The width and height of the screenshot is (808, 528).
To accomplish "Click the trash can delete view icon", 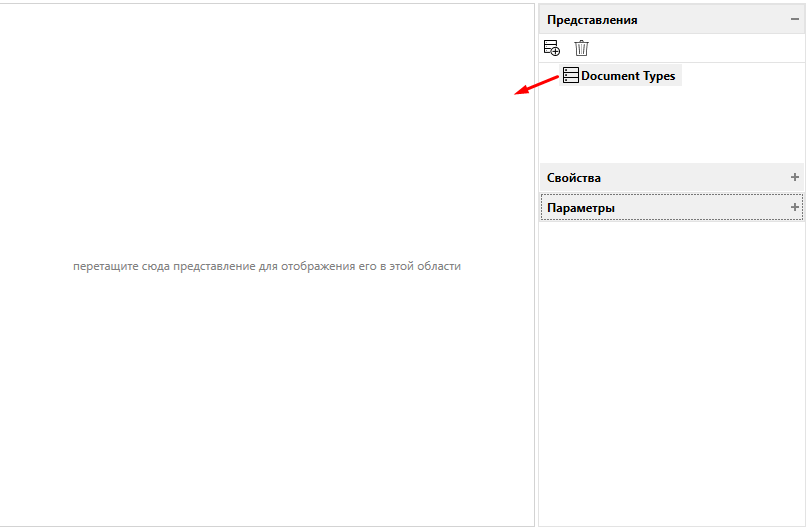I will pos(581,47).
